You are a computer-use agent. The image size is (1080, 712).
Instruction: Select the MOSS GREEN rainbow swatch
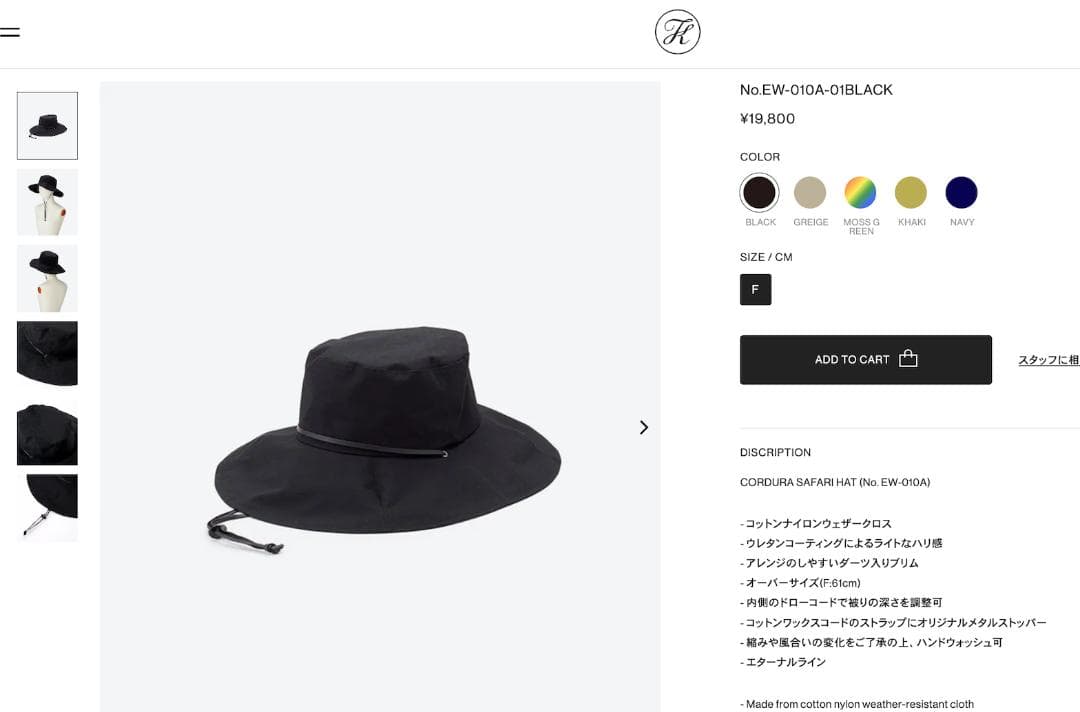click(861, 193)
